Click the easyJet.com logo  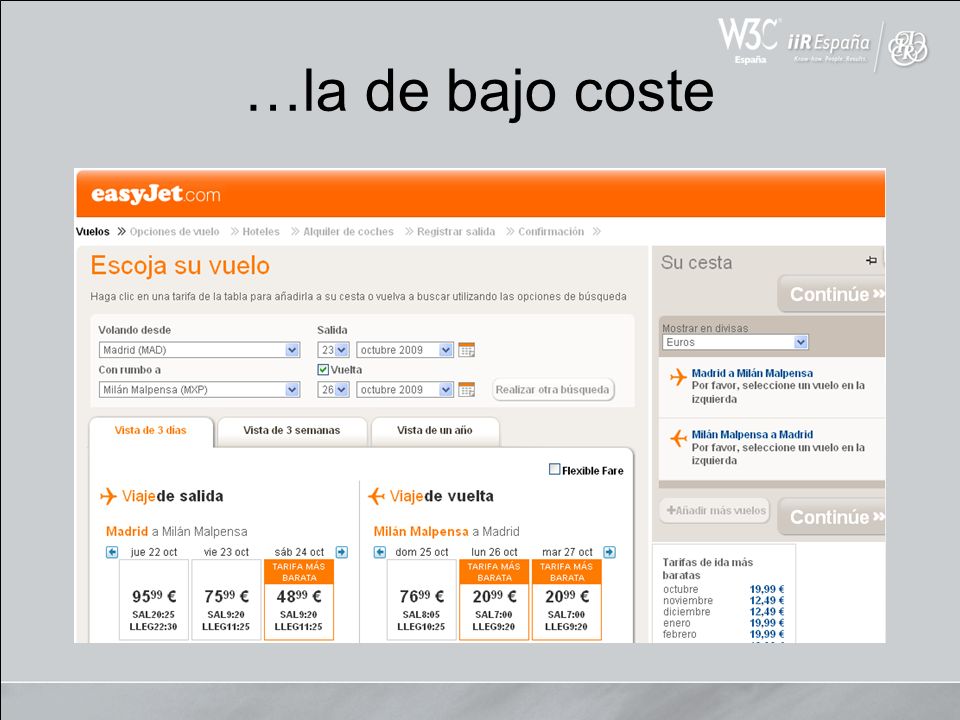[156, 195]
